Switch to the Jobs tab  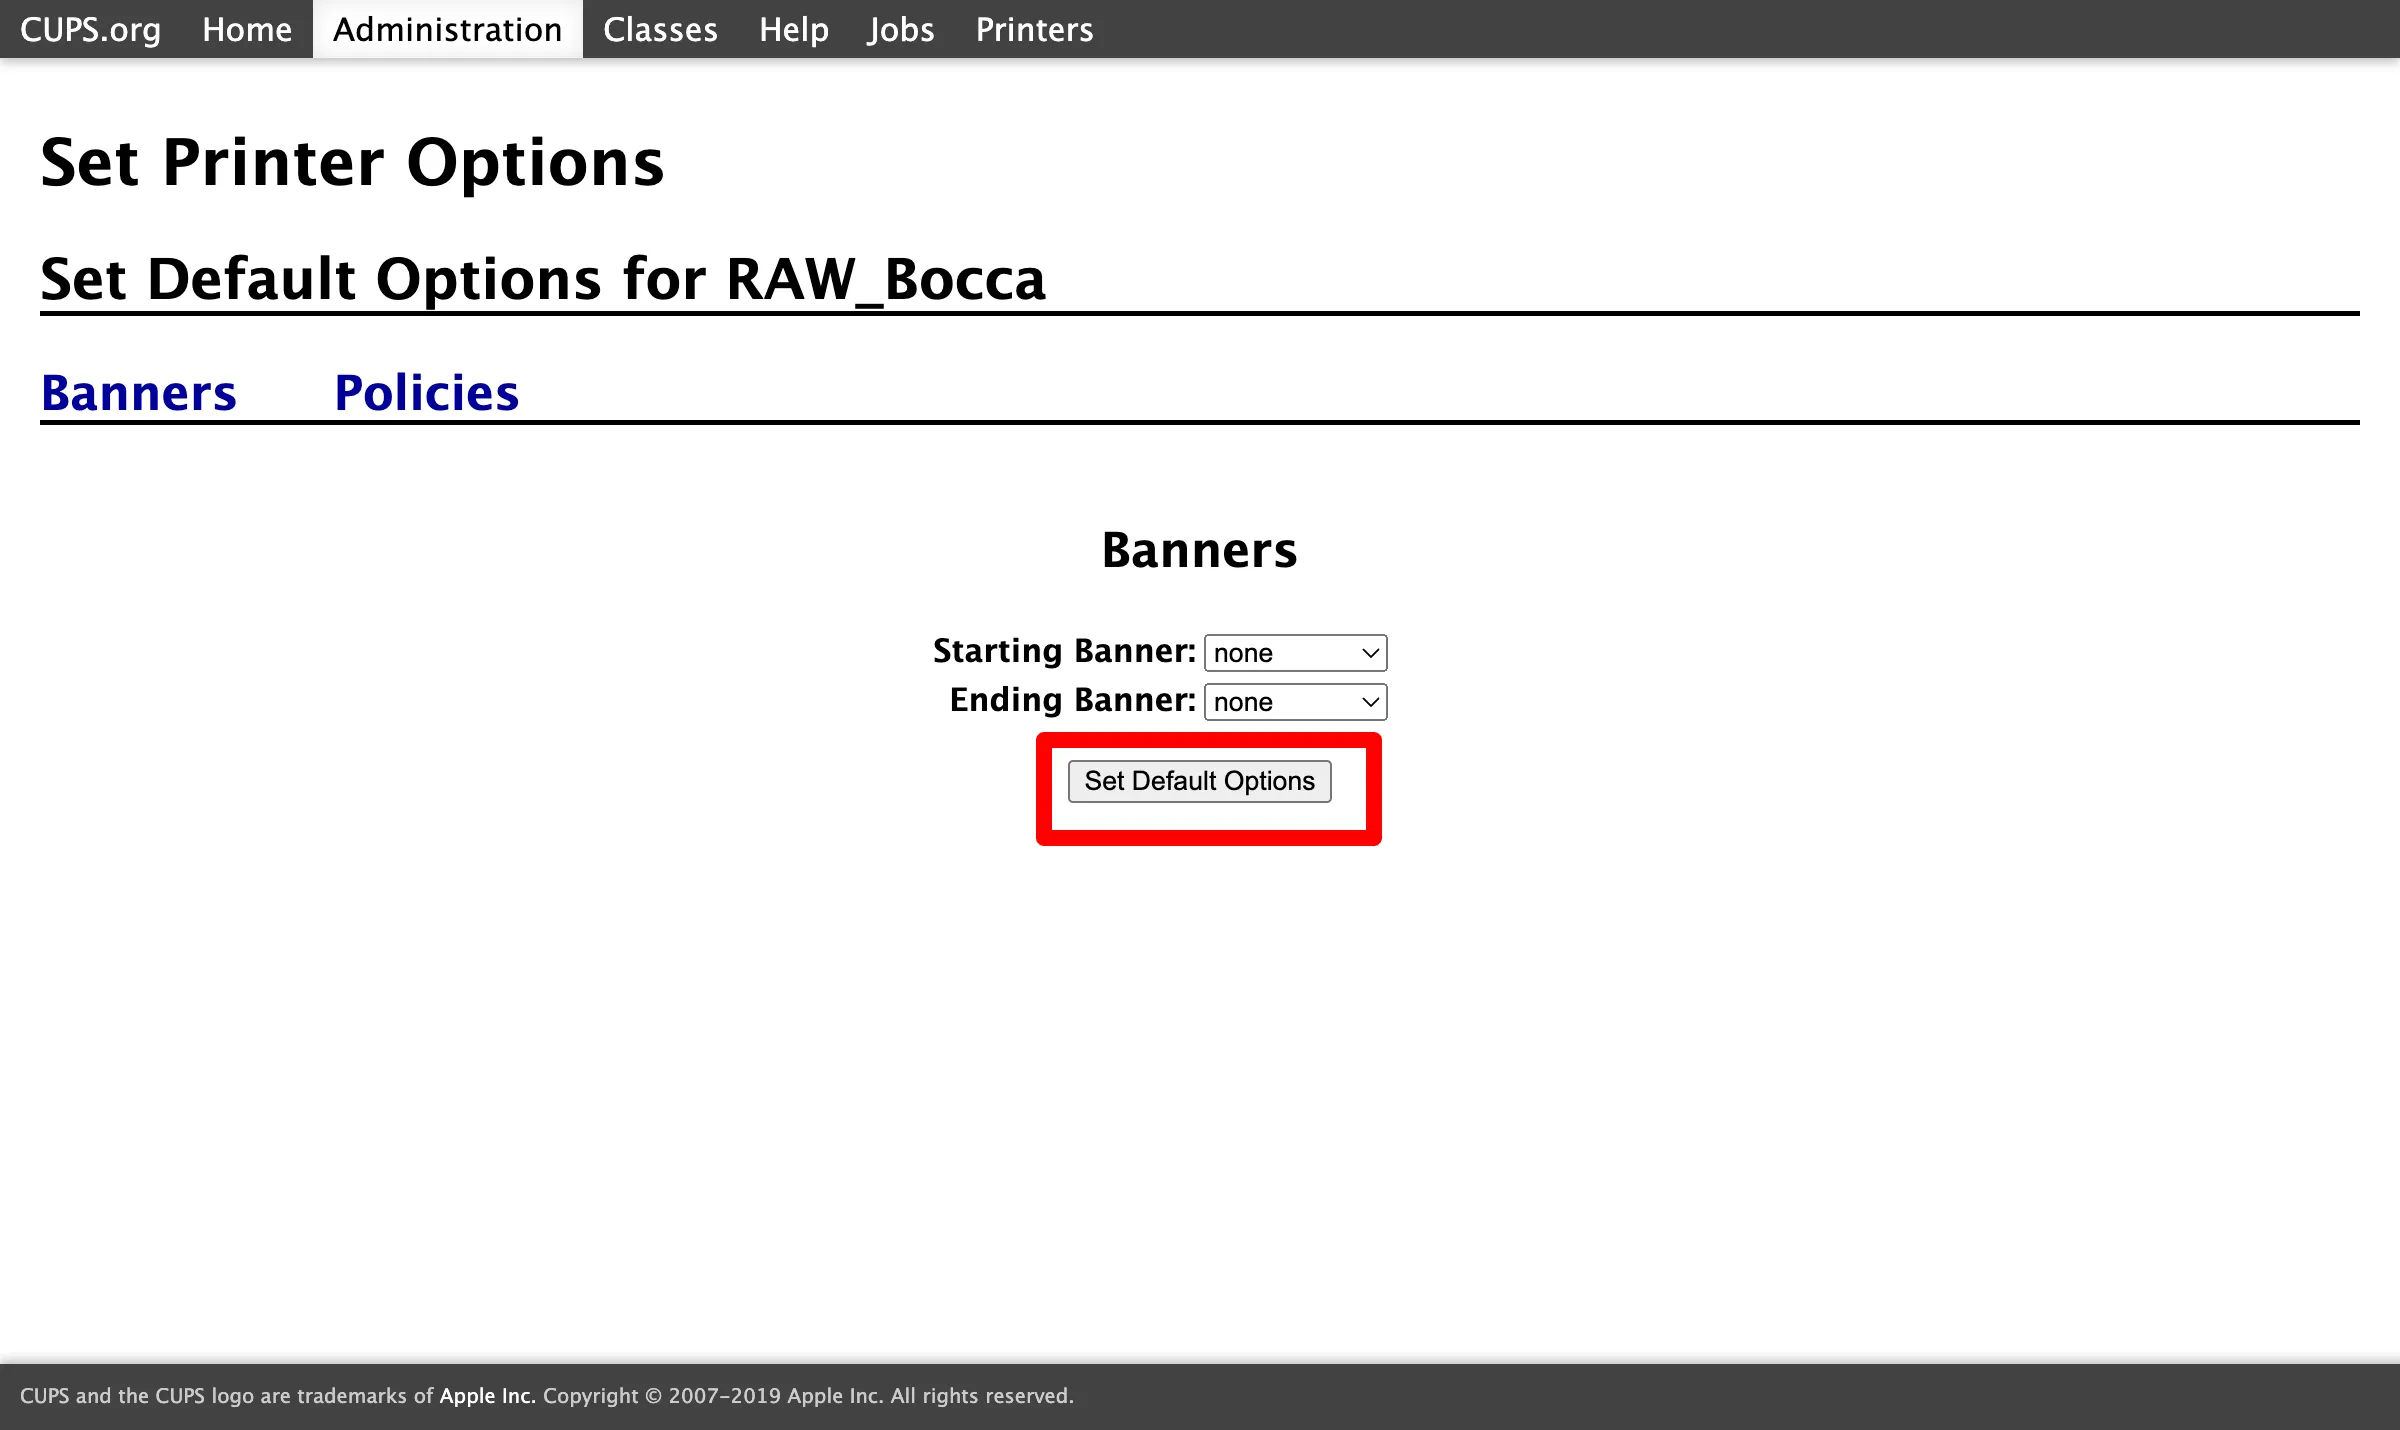(x=901, y=29)
